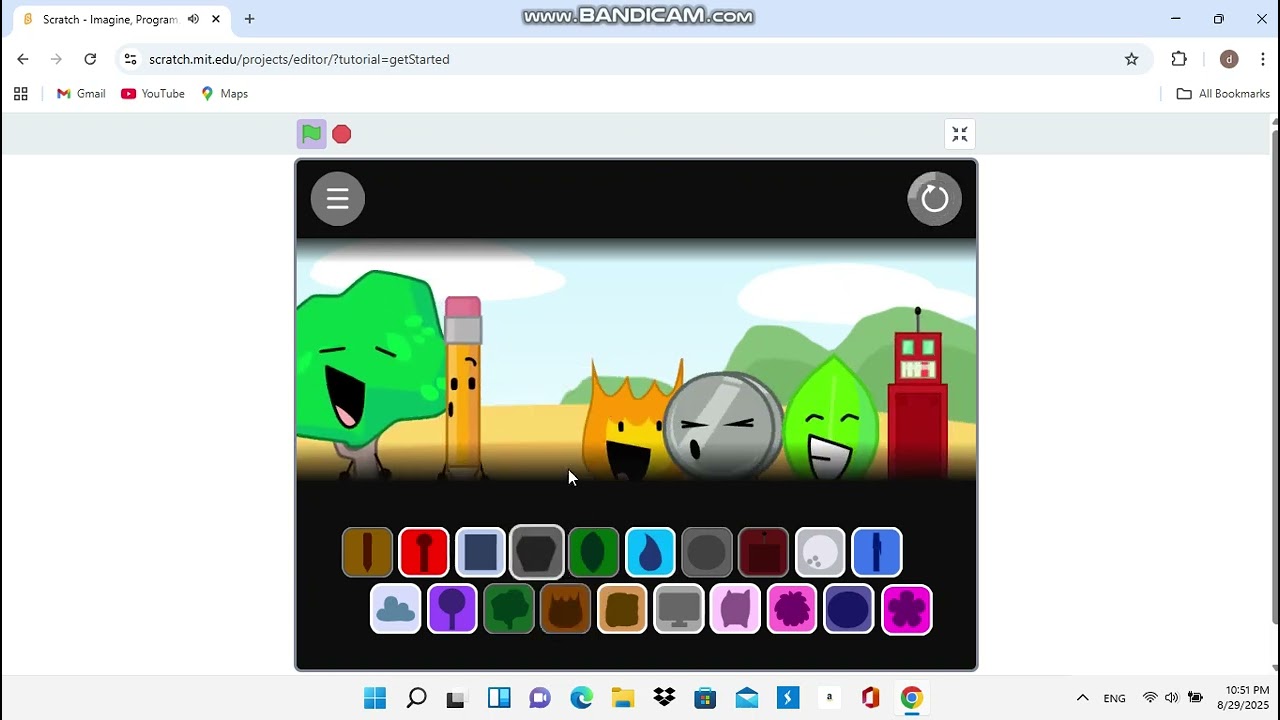Click the circular reset arrow button

934,199
